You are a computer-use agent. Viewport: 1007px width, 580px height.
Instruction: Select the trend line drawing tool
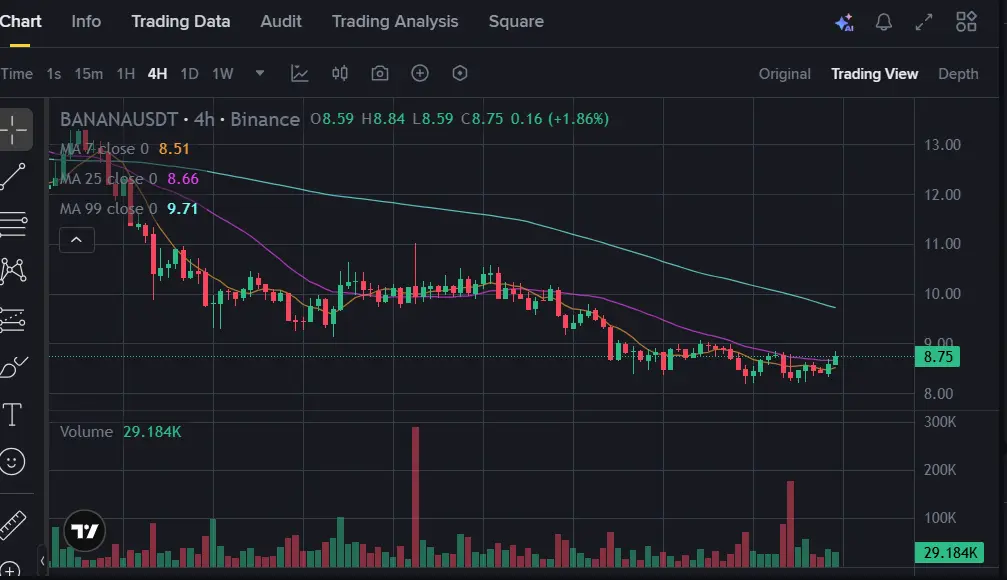click(14, 177)
